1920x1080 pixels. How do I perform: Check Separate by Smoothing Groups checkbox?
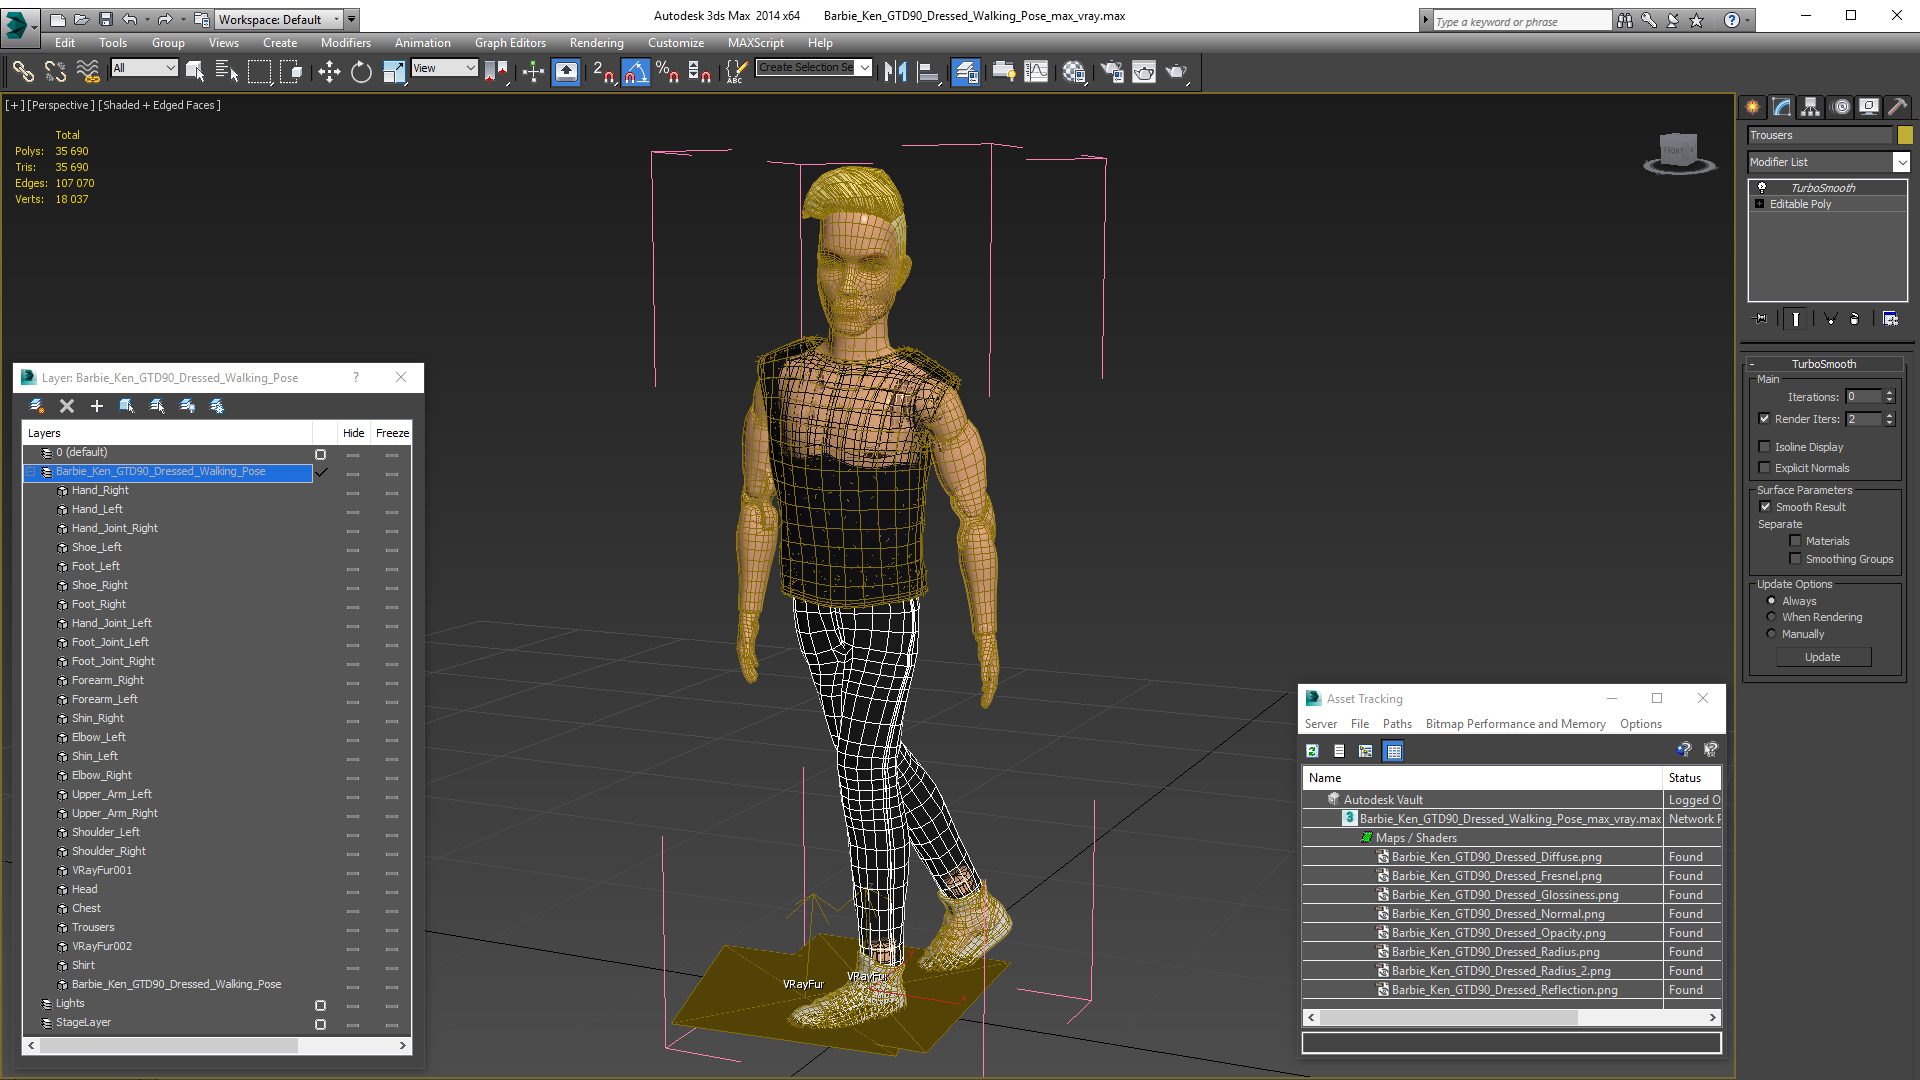pyautogui.click(x=1795, y=559)
